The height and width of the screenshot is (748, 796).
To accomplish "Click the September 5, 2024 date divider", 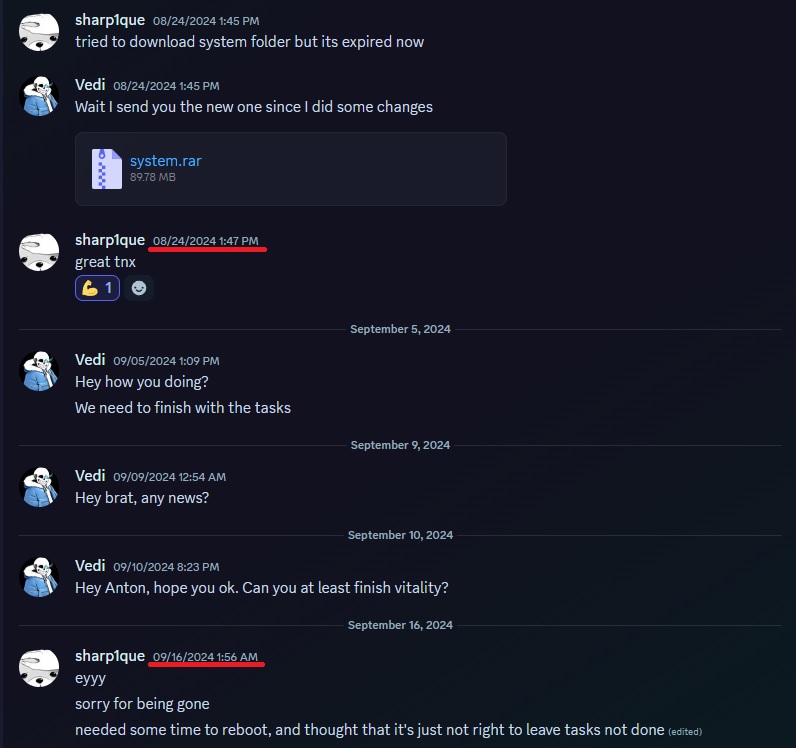I will [x=400, y=329].
